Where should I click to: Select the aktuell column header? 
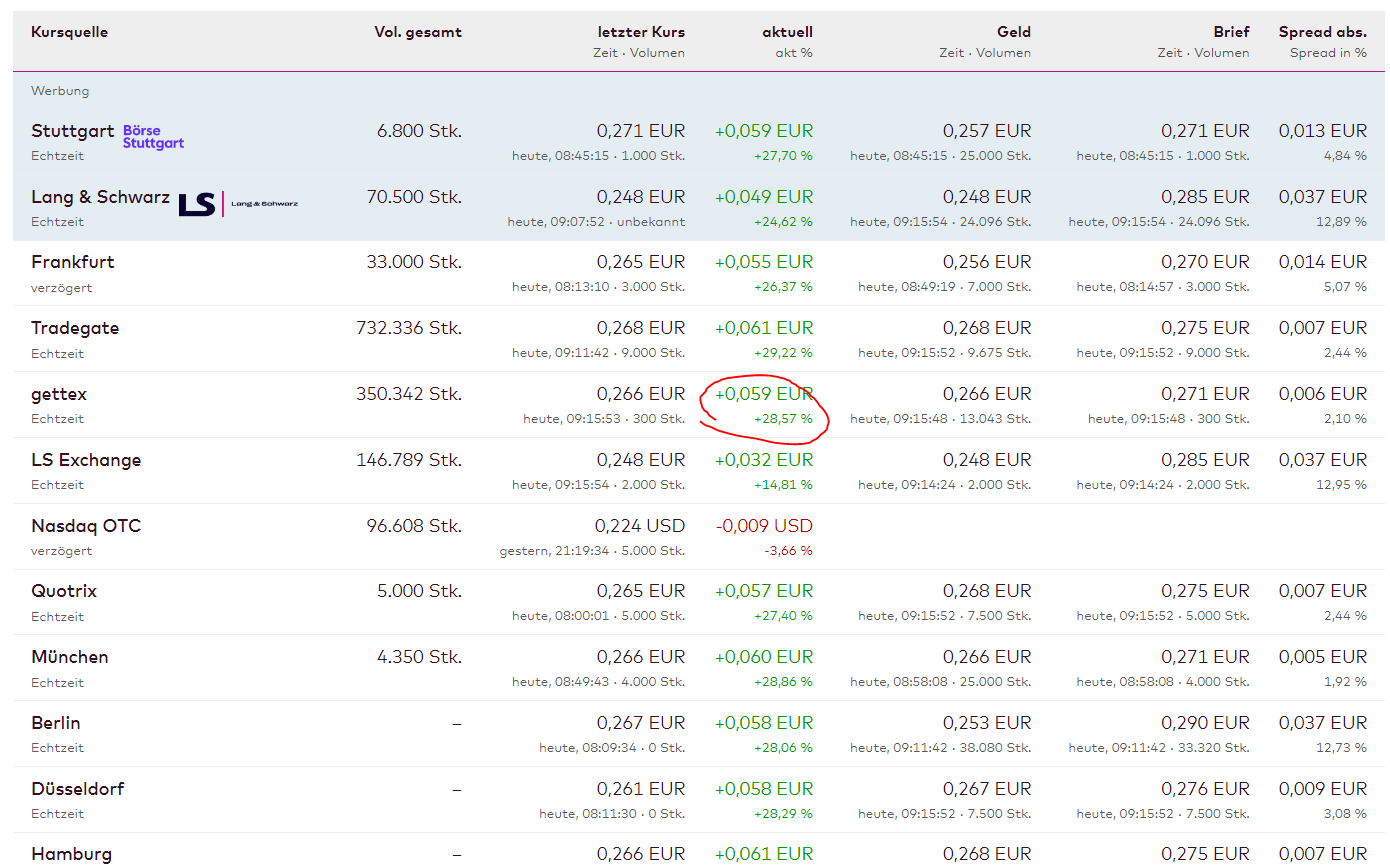coord(787,32)
